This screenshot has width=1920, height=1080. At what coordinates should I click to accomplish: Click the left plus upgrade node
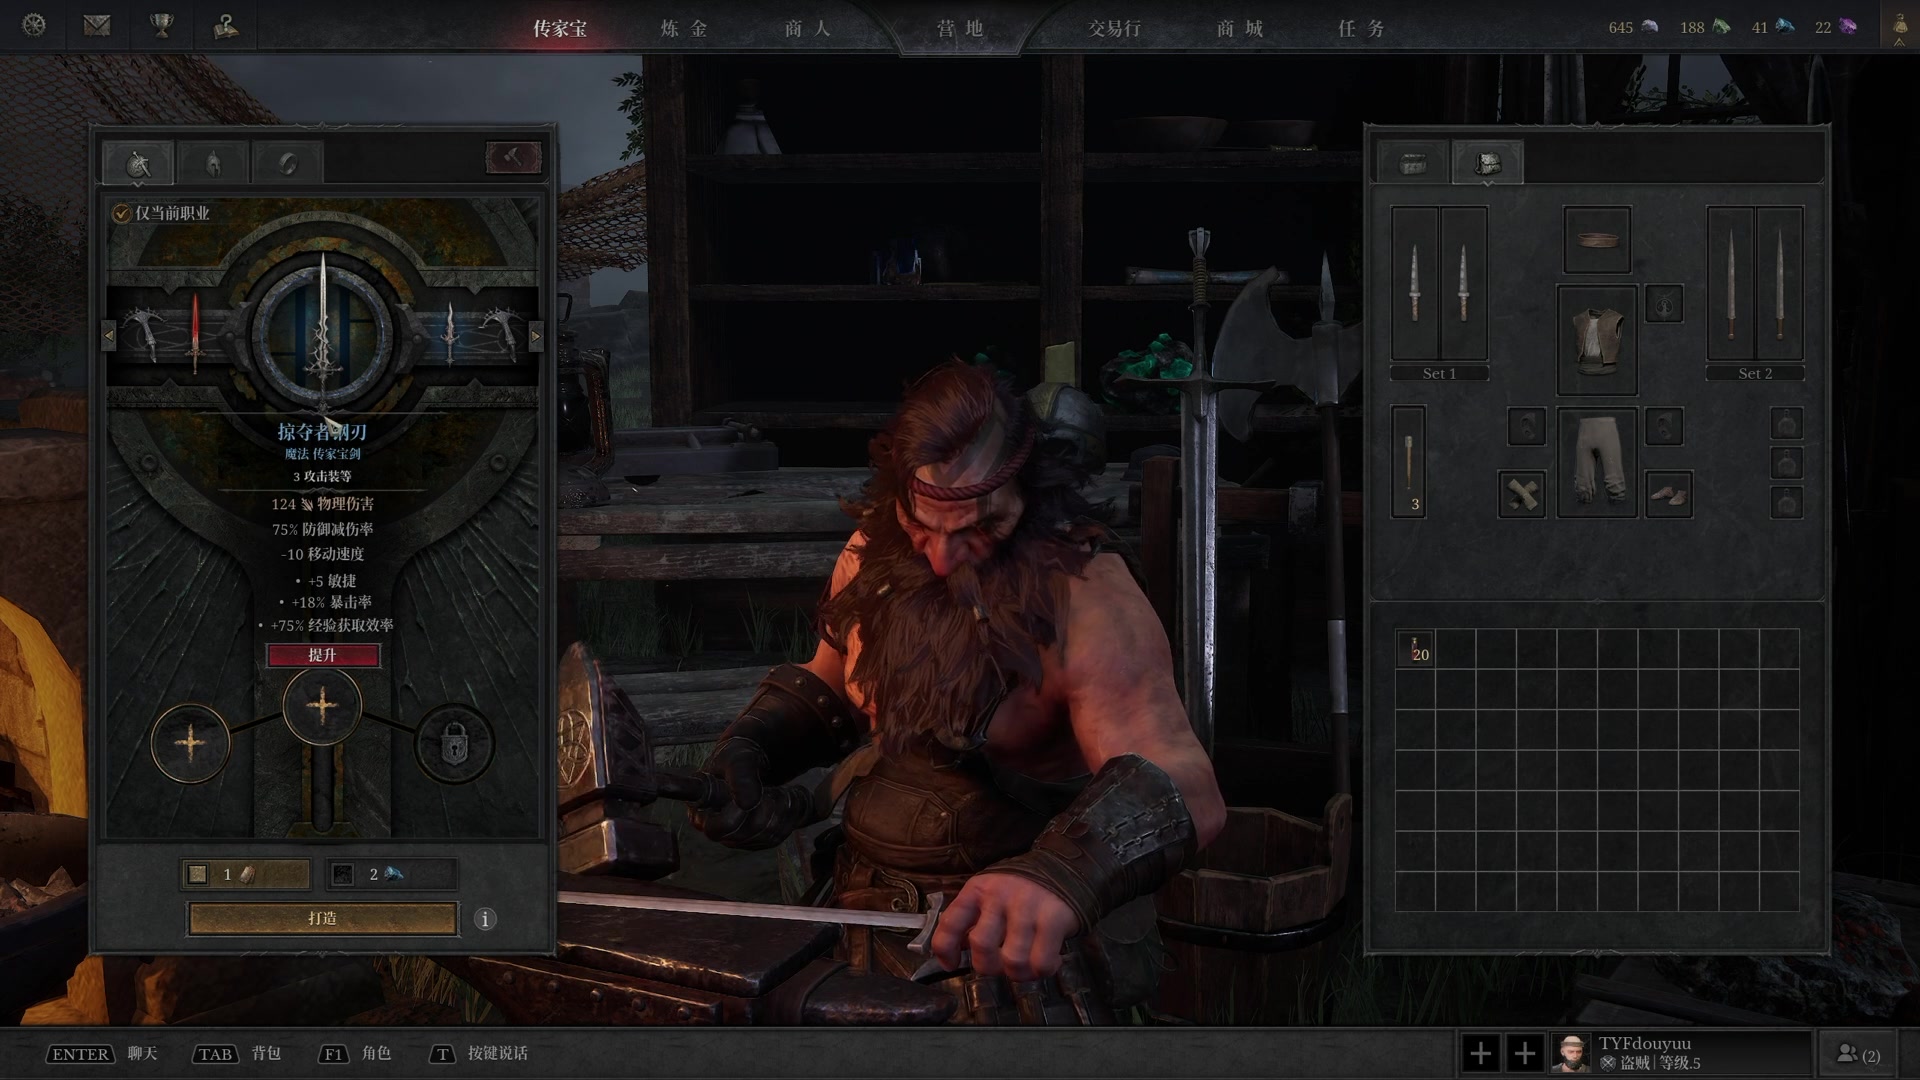[x=190, y=743]
